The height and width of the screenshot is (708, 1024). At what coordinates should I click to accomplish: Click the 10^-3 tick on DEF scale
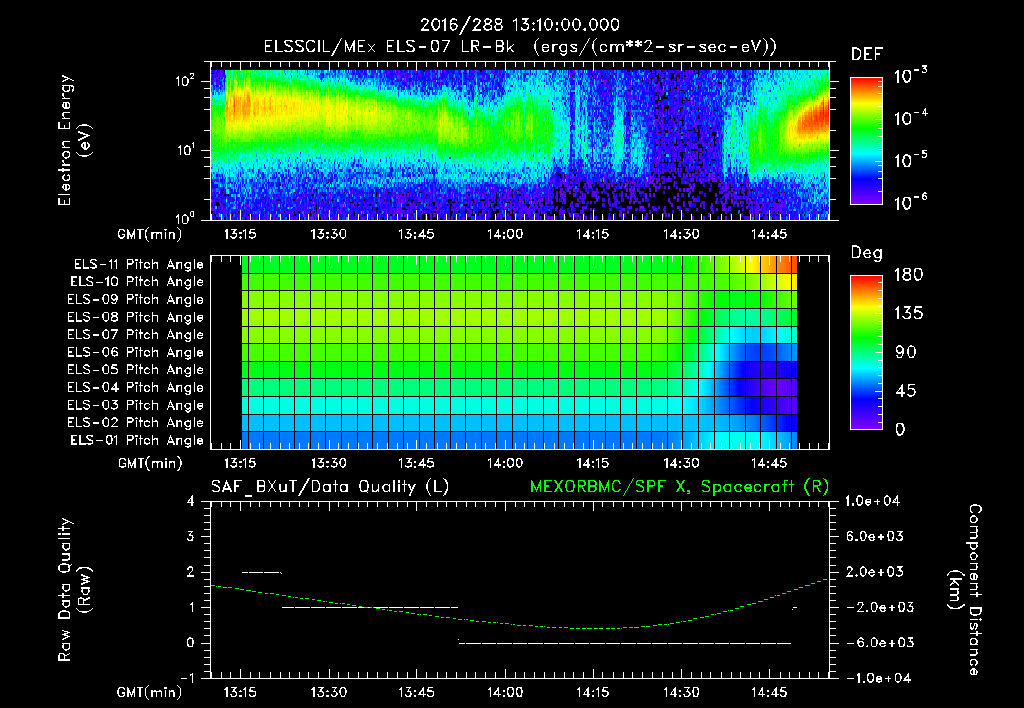point(911,76)
